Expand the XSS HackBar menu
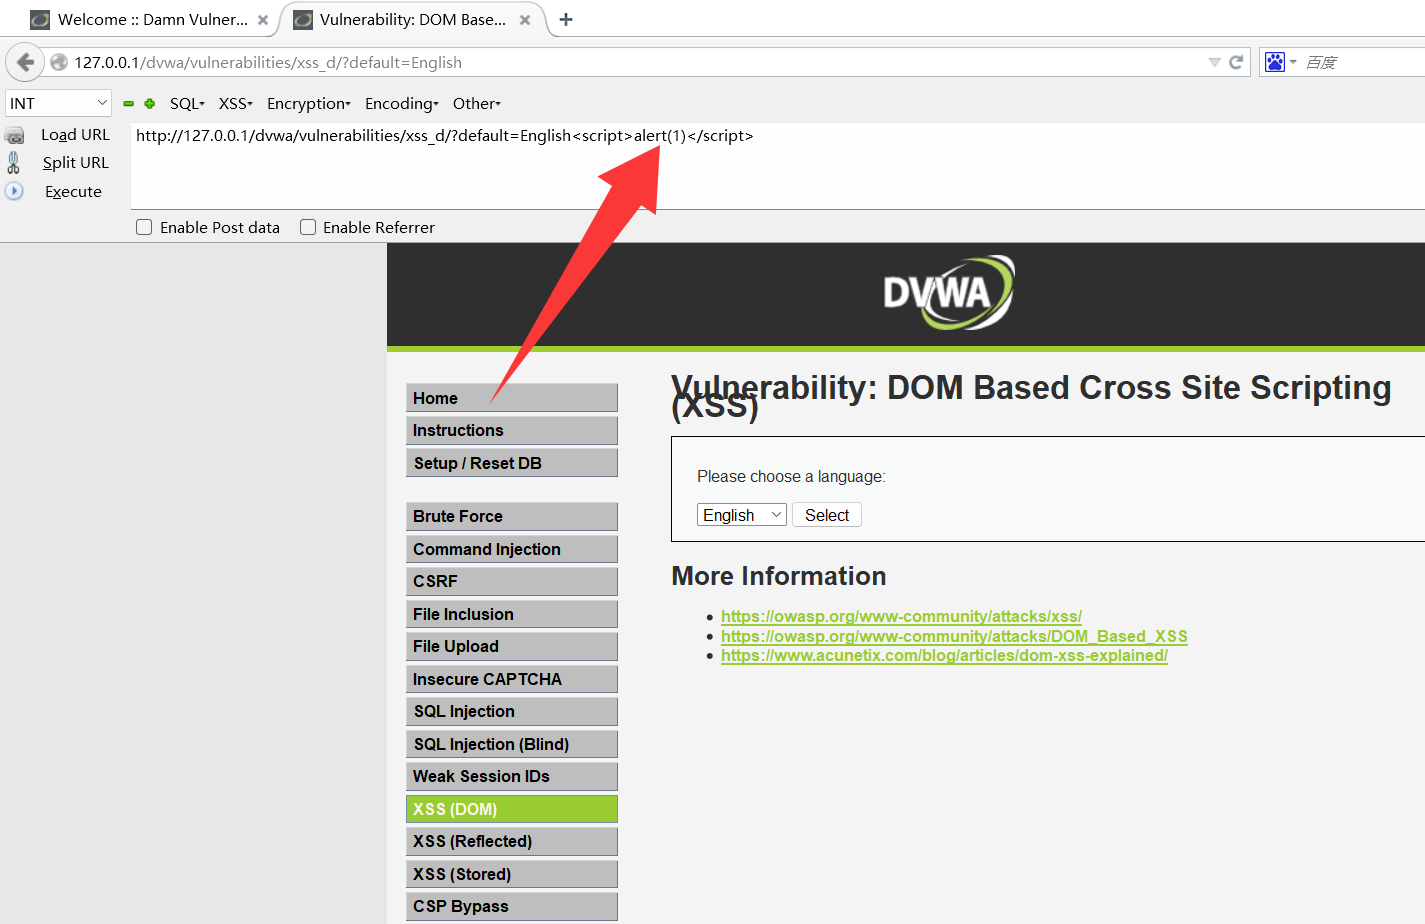Viewport: 1425px width, 924px height. (236, 104)
